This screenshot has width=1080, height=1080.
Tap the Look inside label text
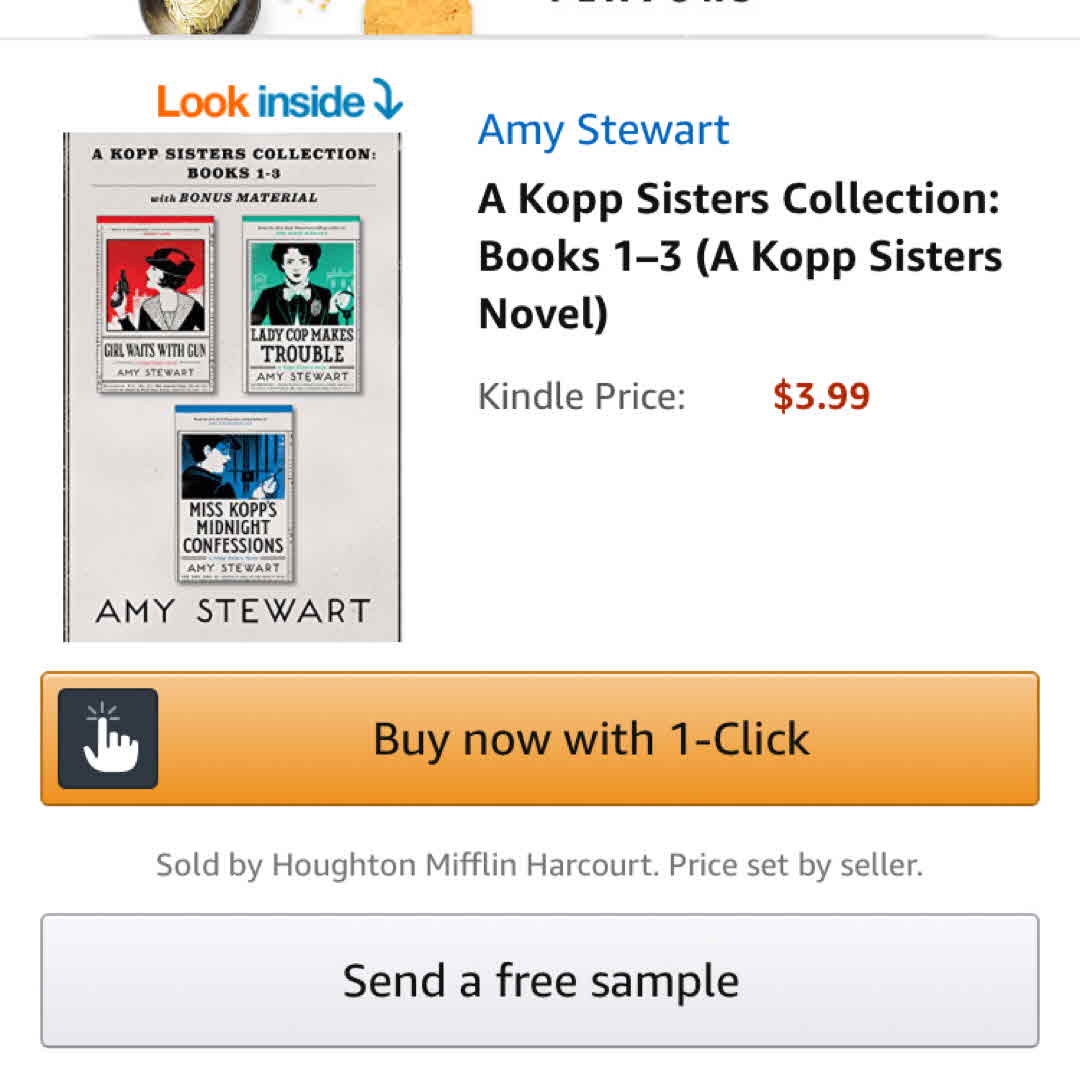261,102
